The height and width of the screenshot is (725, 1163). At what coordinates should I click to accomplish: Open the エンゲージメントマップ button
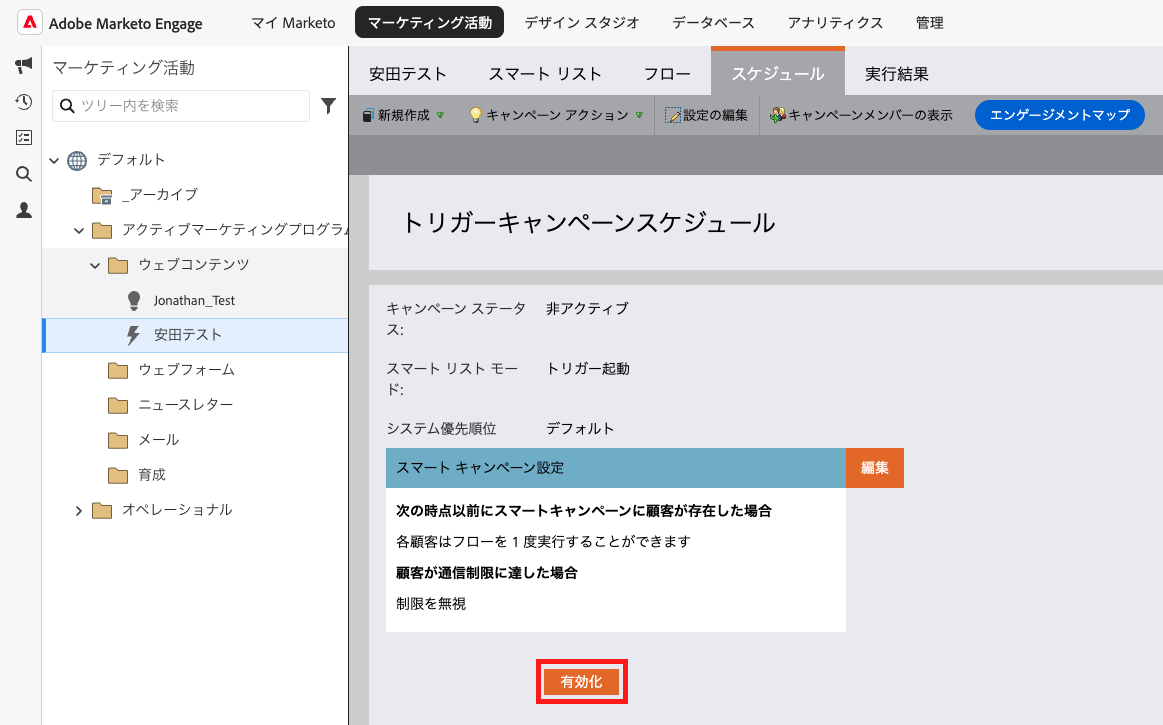(x=1059, y=115)
